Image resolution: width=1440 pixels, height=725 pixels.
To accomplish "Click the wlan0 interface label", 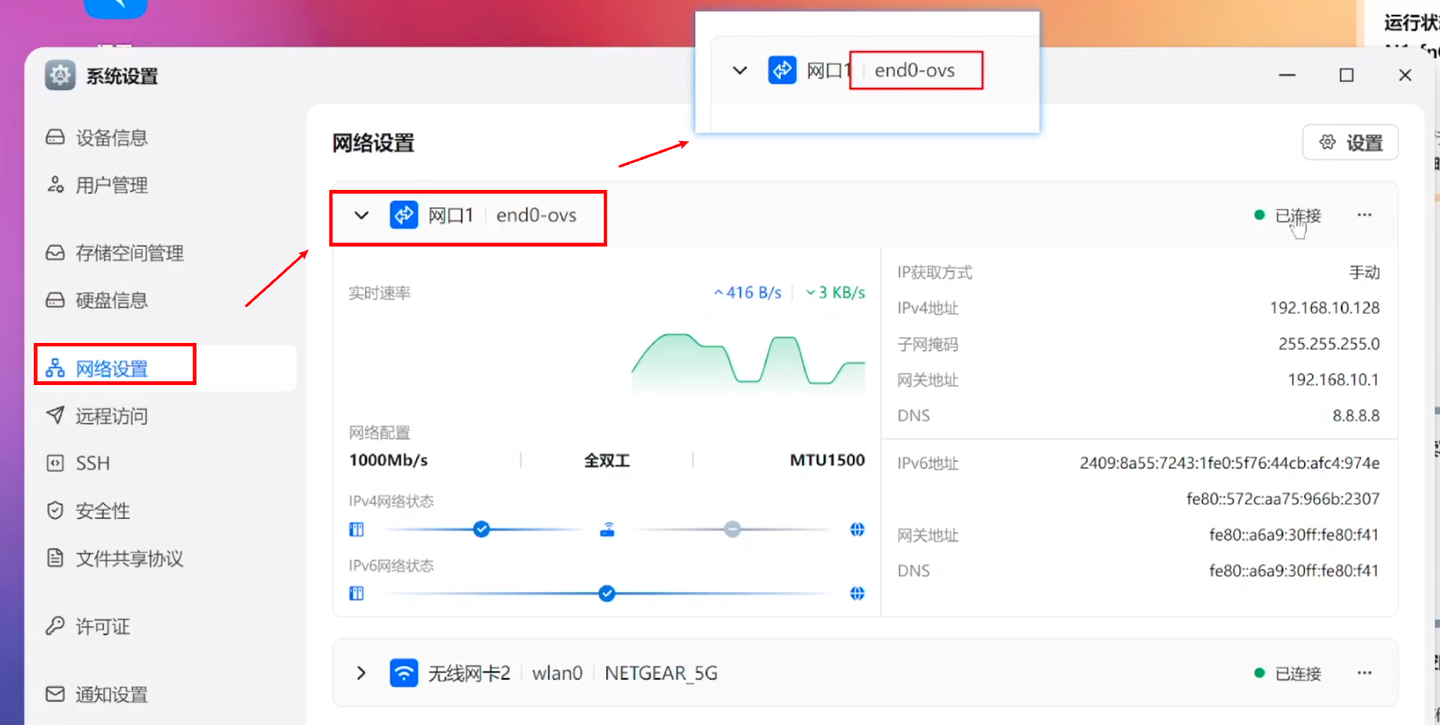I will tap(557, 673).
